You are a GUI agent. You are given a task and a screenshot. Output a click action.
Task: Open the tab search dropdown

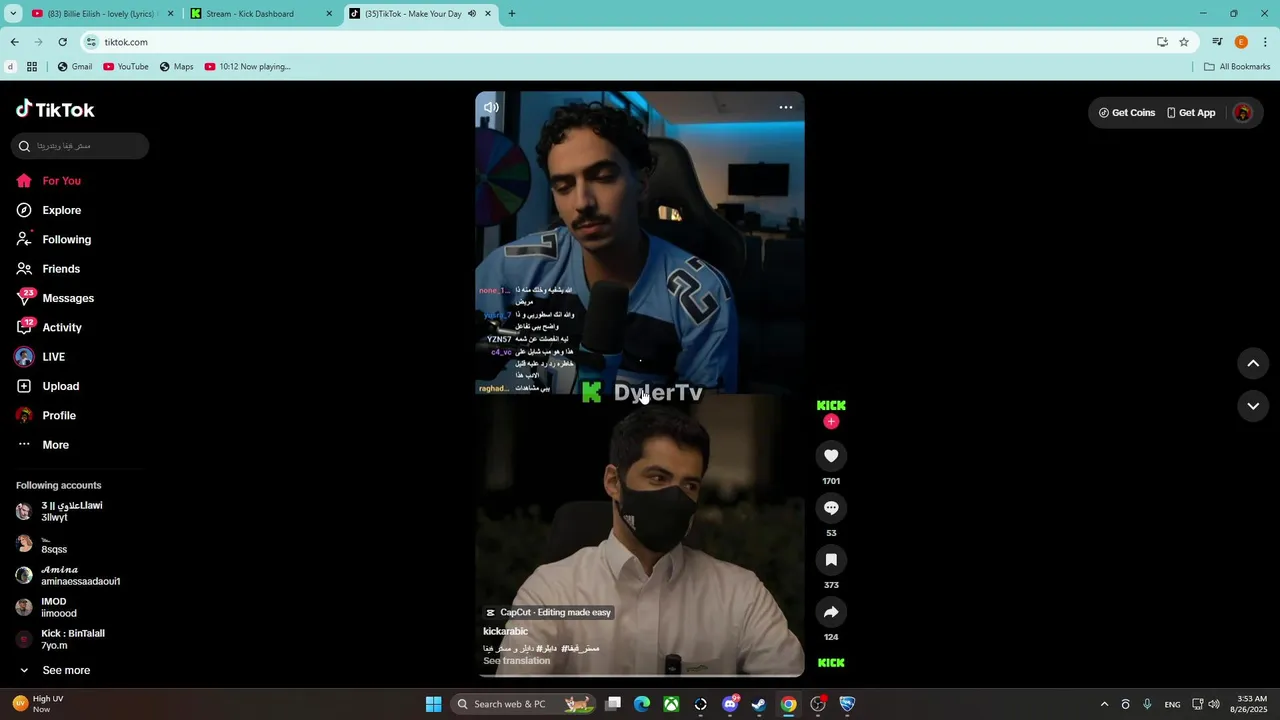13,14
